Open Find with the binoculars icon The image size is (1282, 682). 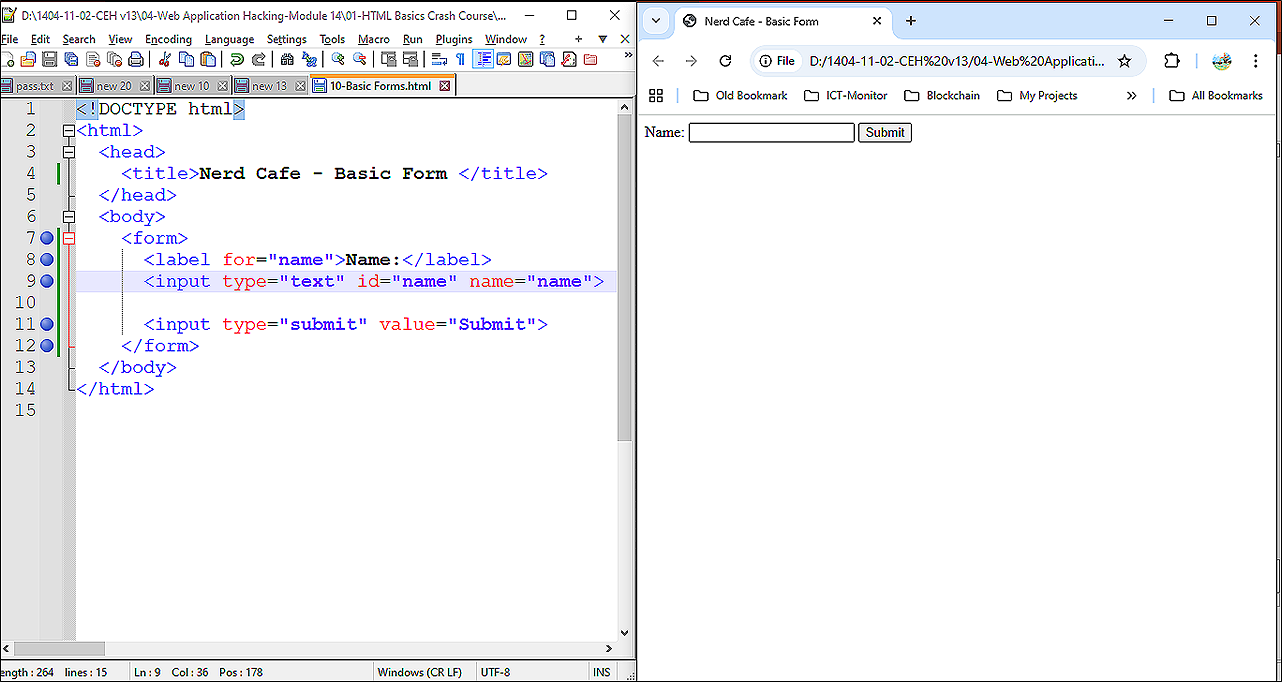pyautogui.click(x=287, y=60)
